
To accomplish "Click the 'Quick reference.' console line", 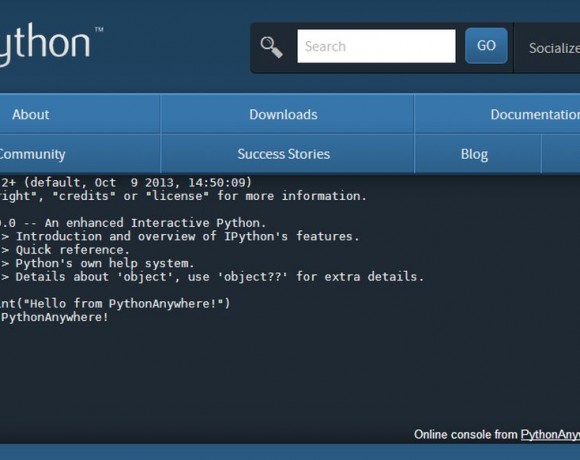I will [65, 250].
